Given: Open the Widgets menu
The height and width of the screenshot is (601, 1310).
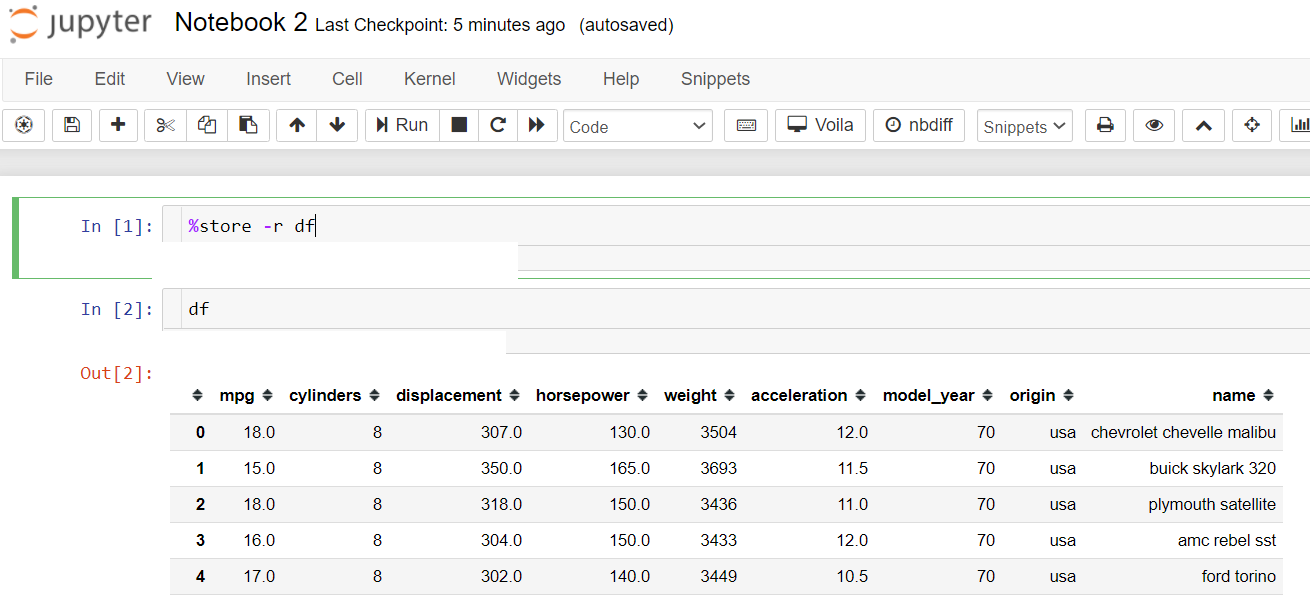Looking at the screenshot, I should coord(528,79).
